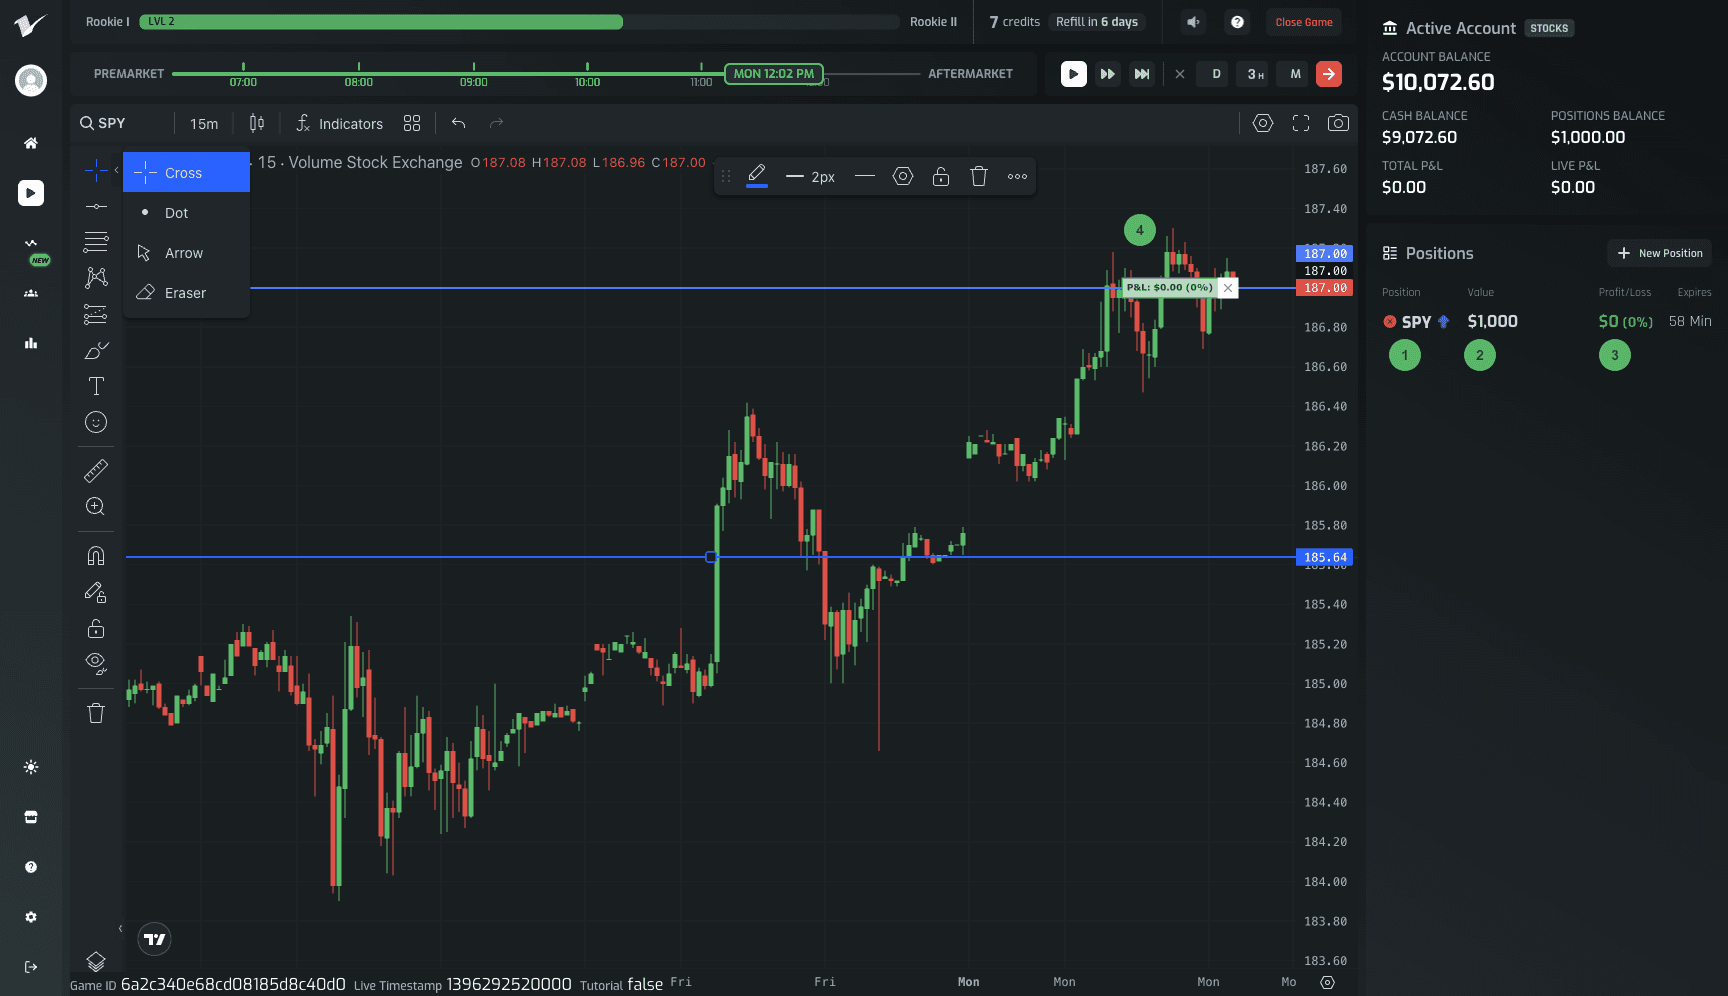Redo the last chart action
Viewport: 1728px width, 996px height.
point(497,123)
